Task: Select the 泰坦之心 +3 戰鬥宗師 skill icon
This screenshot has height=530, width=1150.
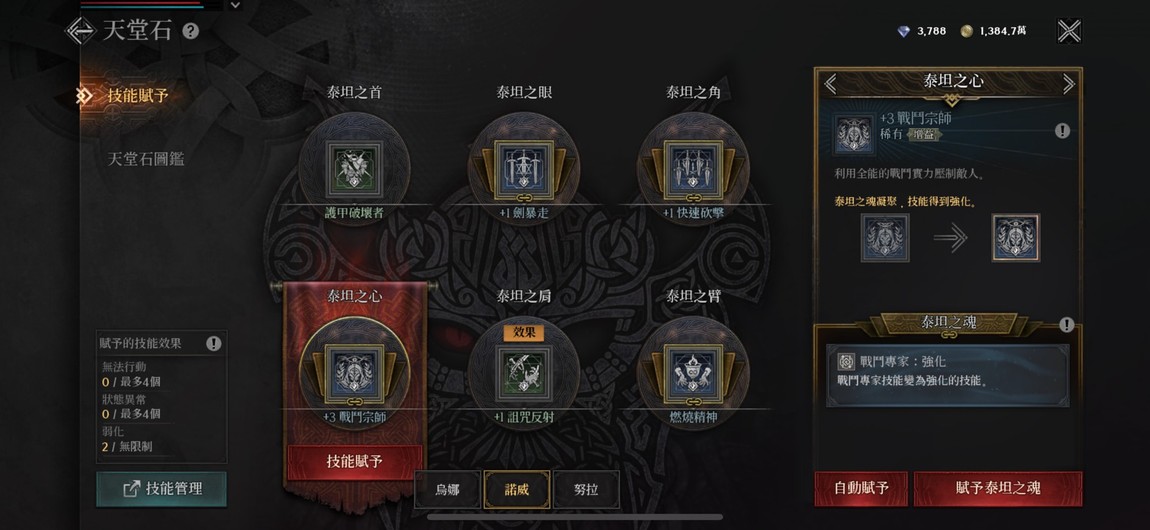Action: tap(355, 371)
